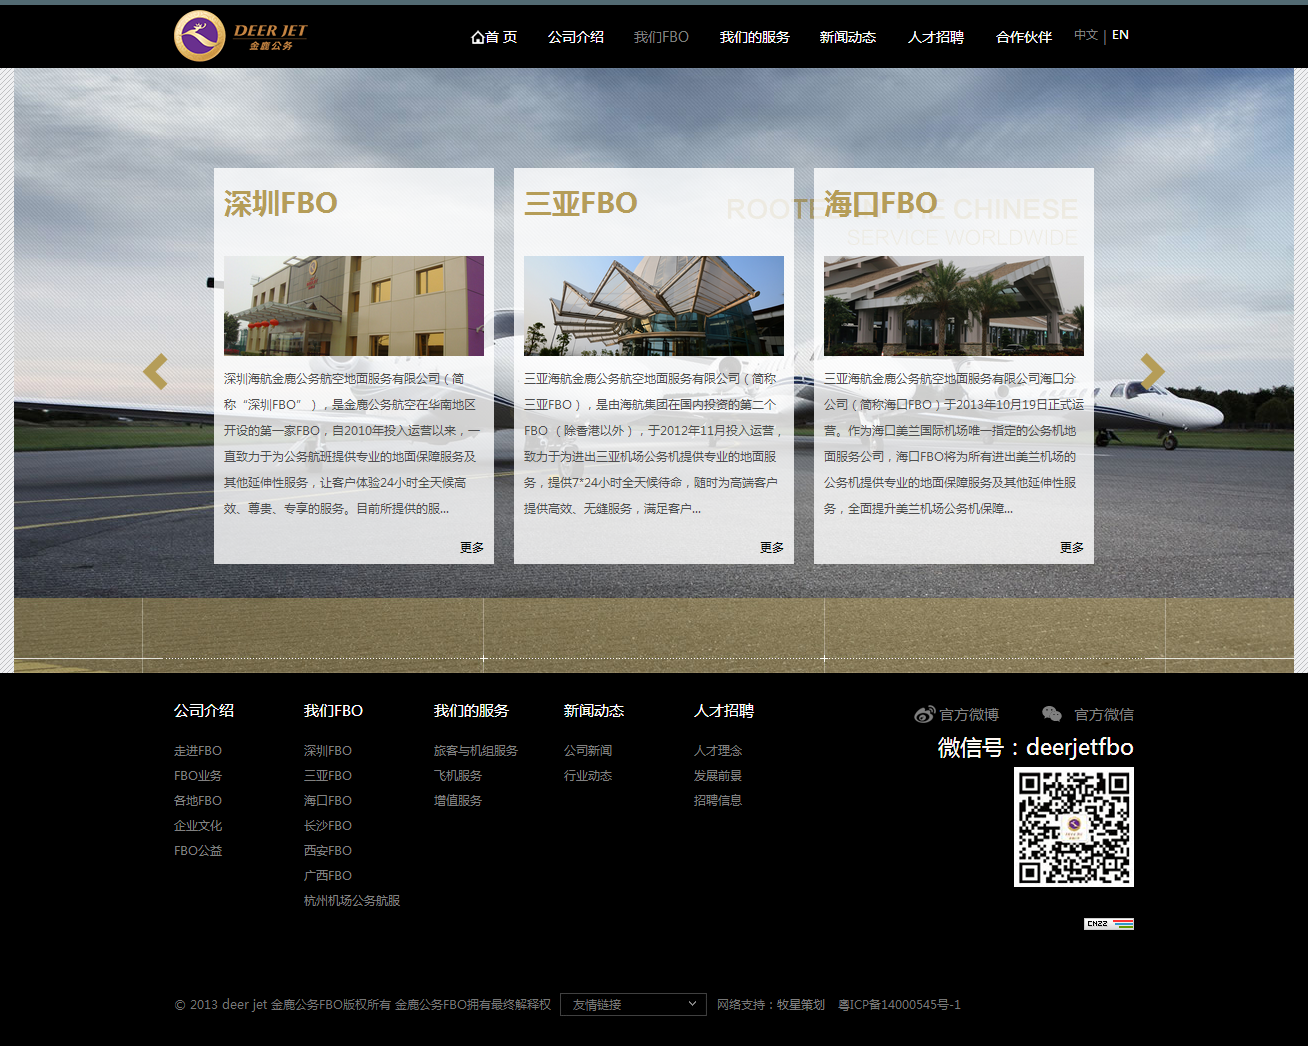Open the 深圳FBO building thumbnail
Image resolution: width=1308 pixels, height=1046 pixels.
point(354,306)
